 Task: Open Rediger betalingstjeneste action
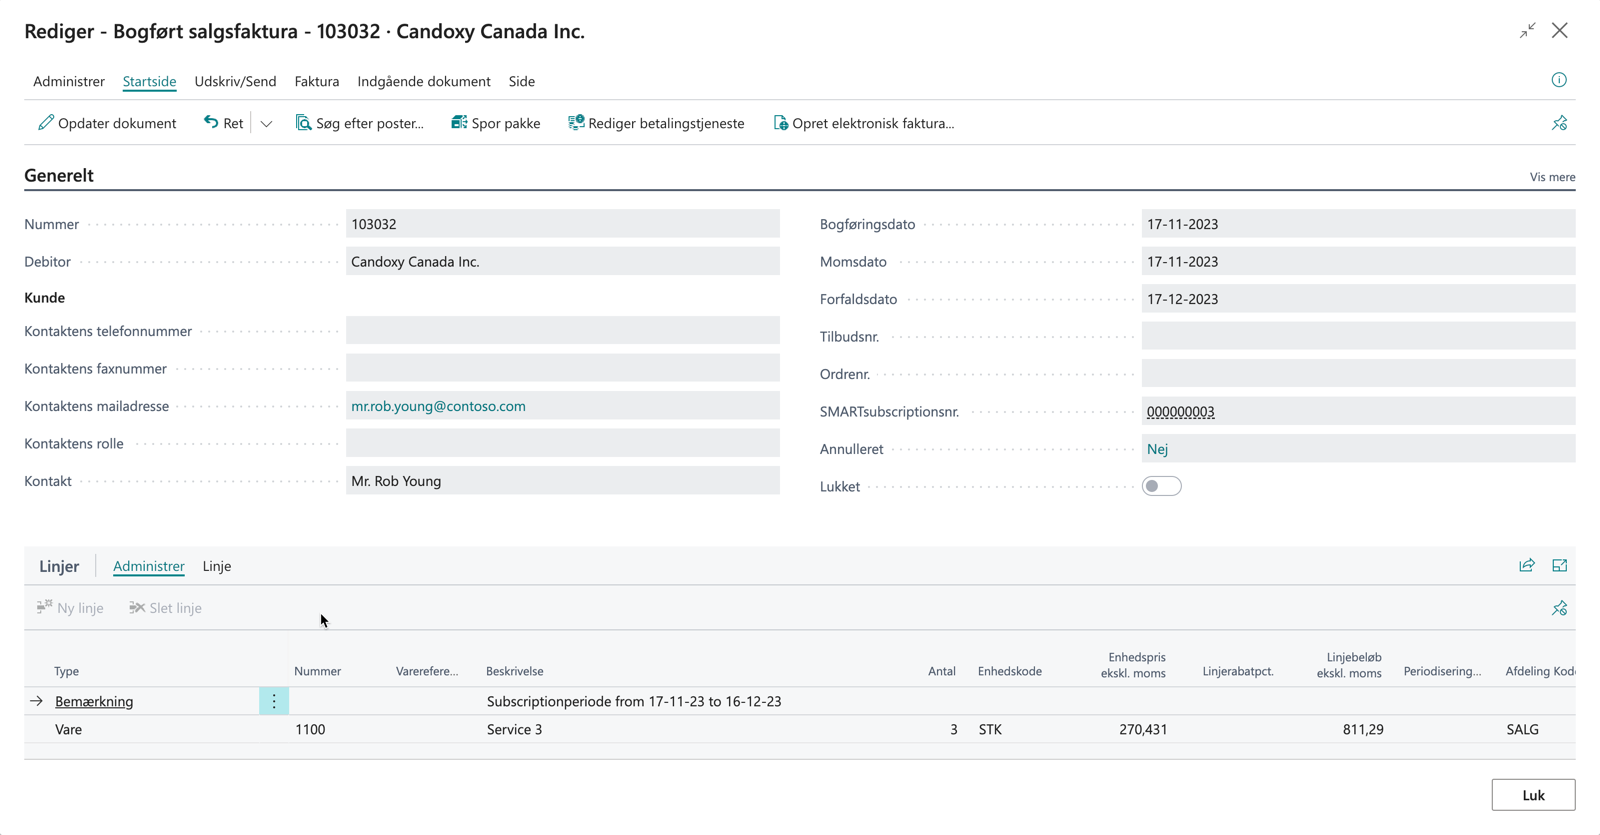[x=656, y=123]
